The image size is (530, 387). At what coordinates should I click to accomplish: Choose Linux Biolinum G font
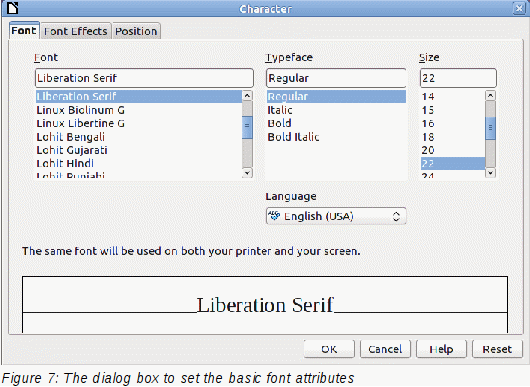tap(139, 110)
